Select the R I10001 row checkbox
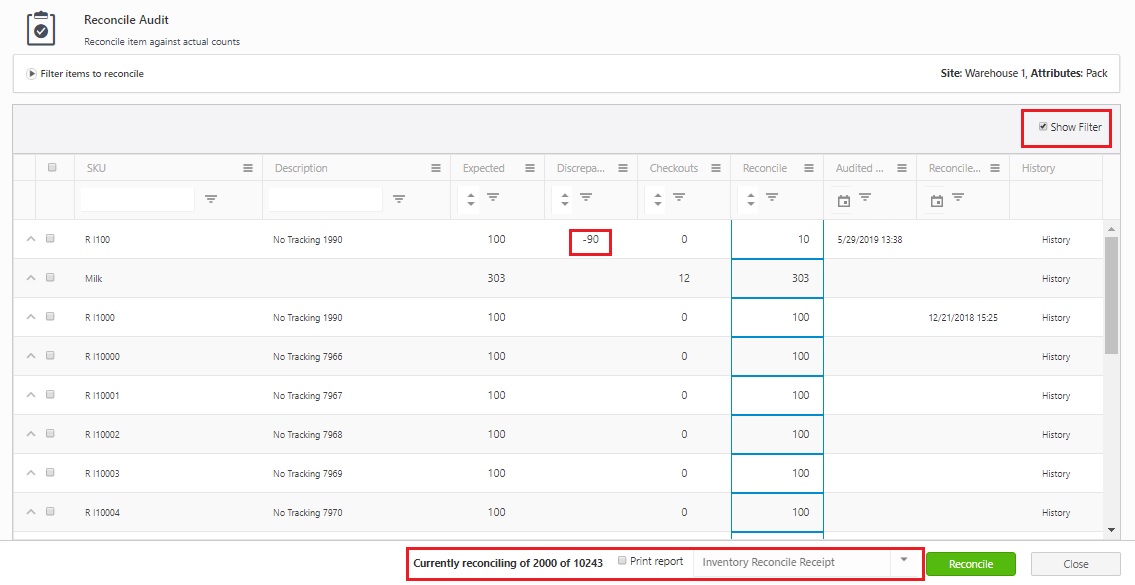This screenshot has height=585, width=1135. [x=50, y=395]
